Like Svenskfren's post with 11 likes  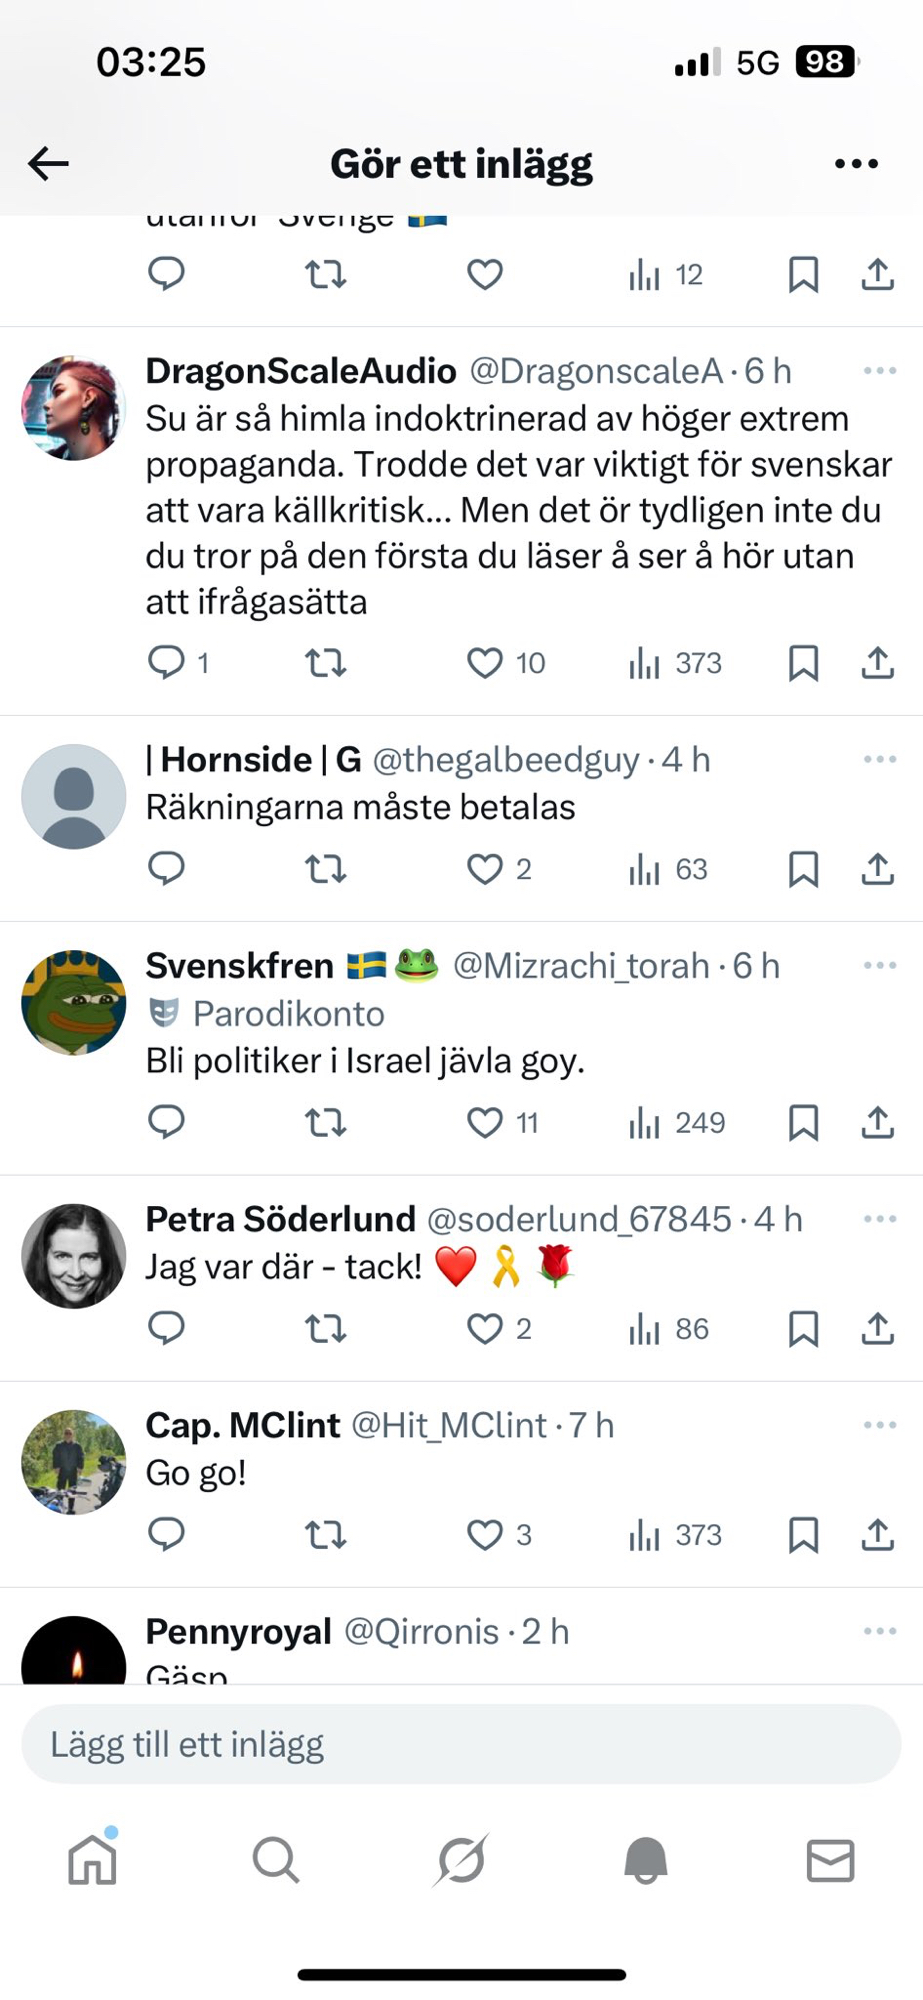coord(485,1123)
